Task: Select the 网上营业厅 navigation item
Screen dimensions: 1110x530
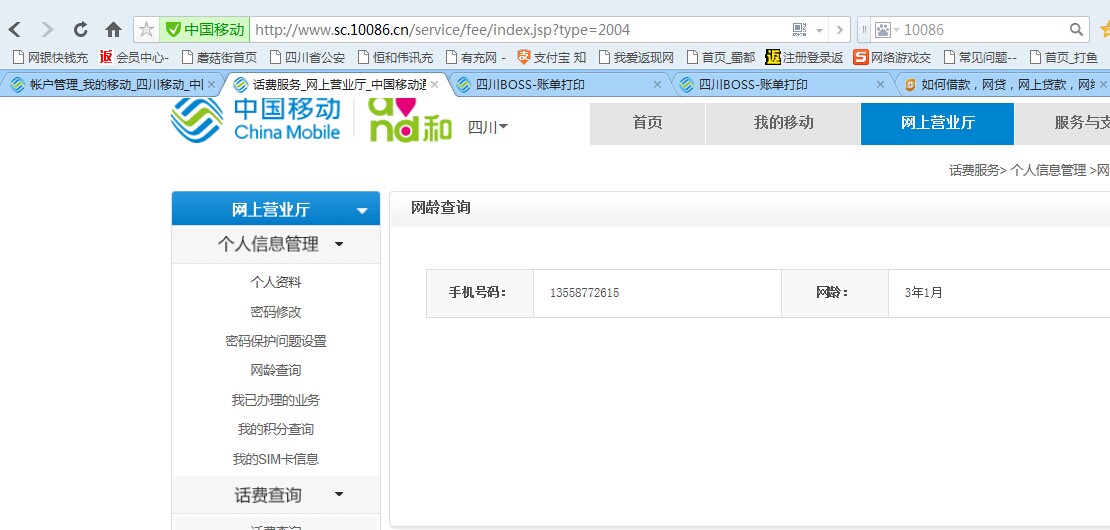Action: coord(937,123)
